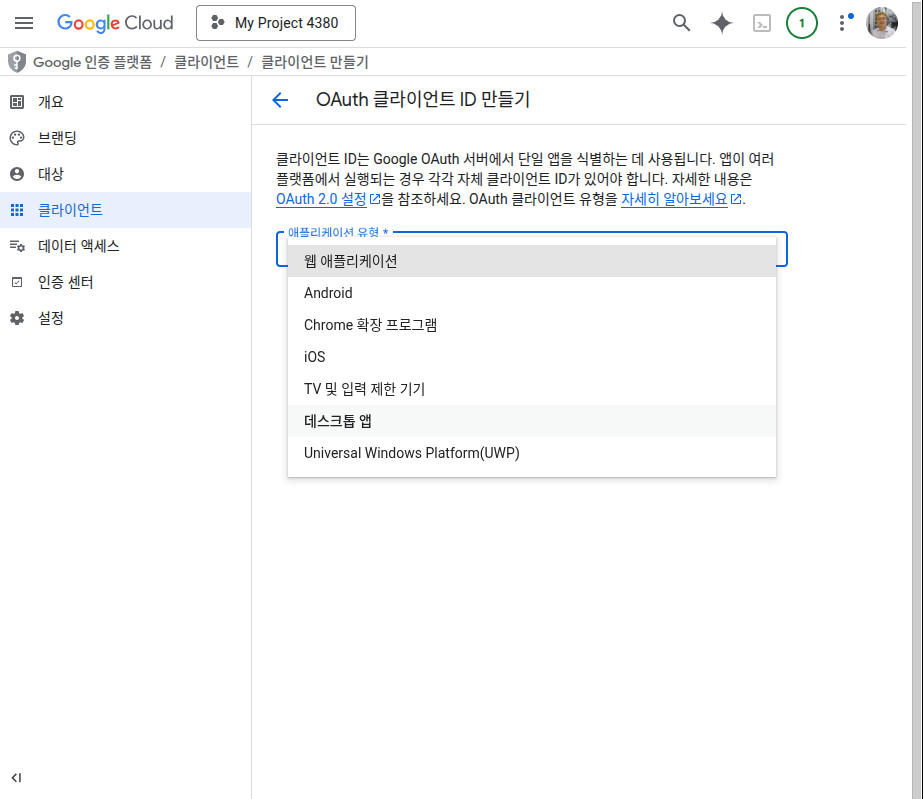Screen dimensions: 923x799
Task: Open the My Project 4380 selector
Action: 275,23
